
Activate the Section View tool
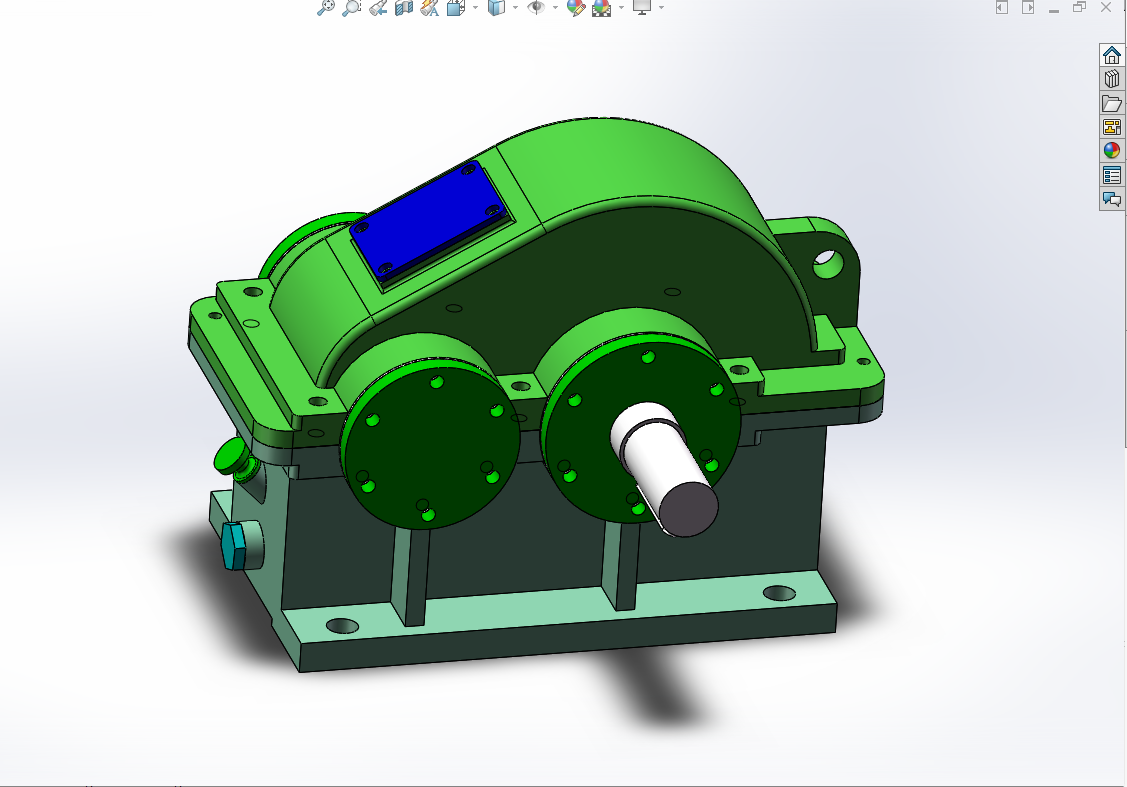[404, 7]
